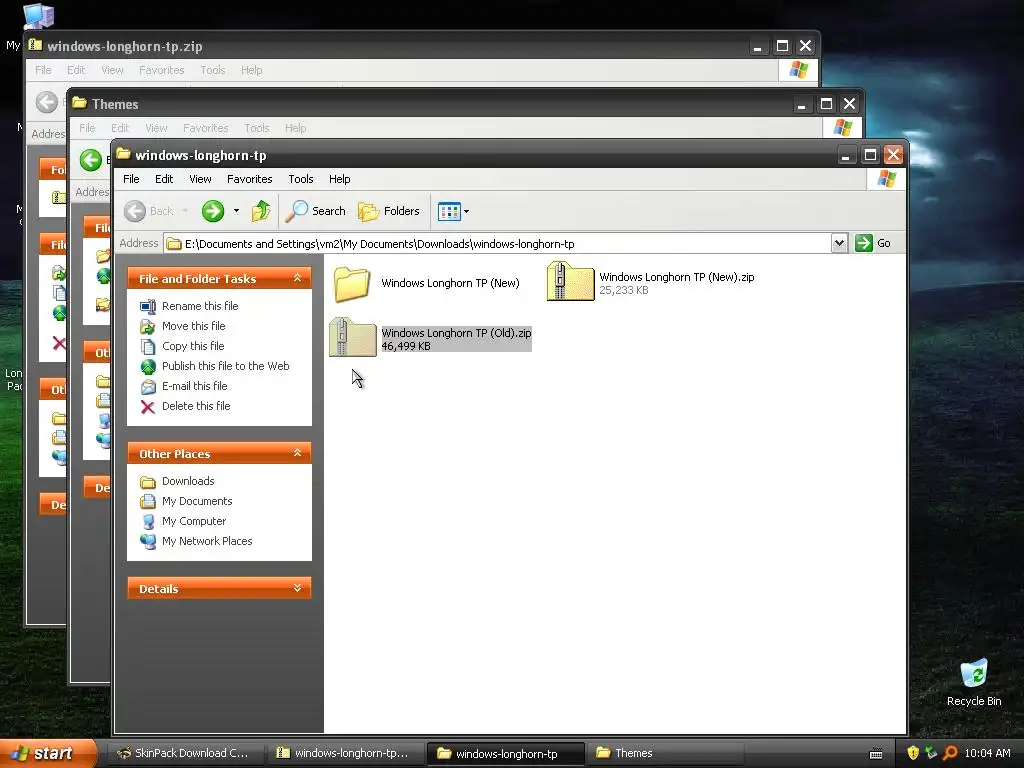Image resolution: width=1024 pixels, height=768 pixels.
Task: Go up one folder level
Action: click(x=261, y=211)
